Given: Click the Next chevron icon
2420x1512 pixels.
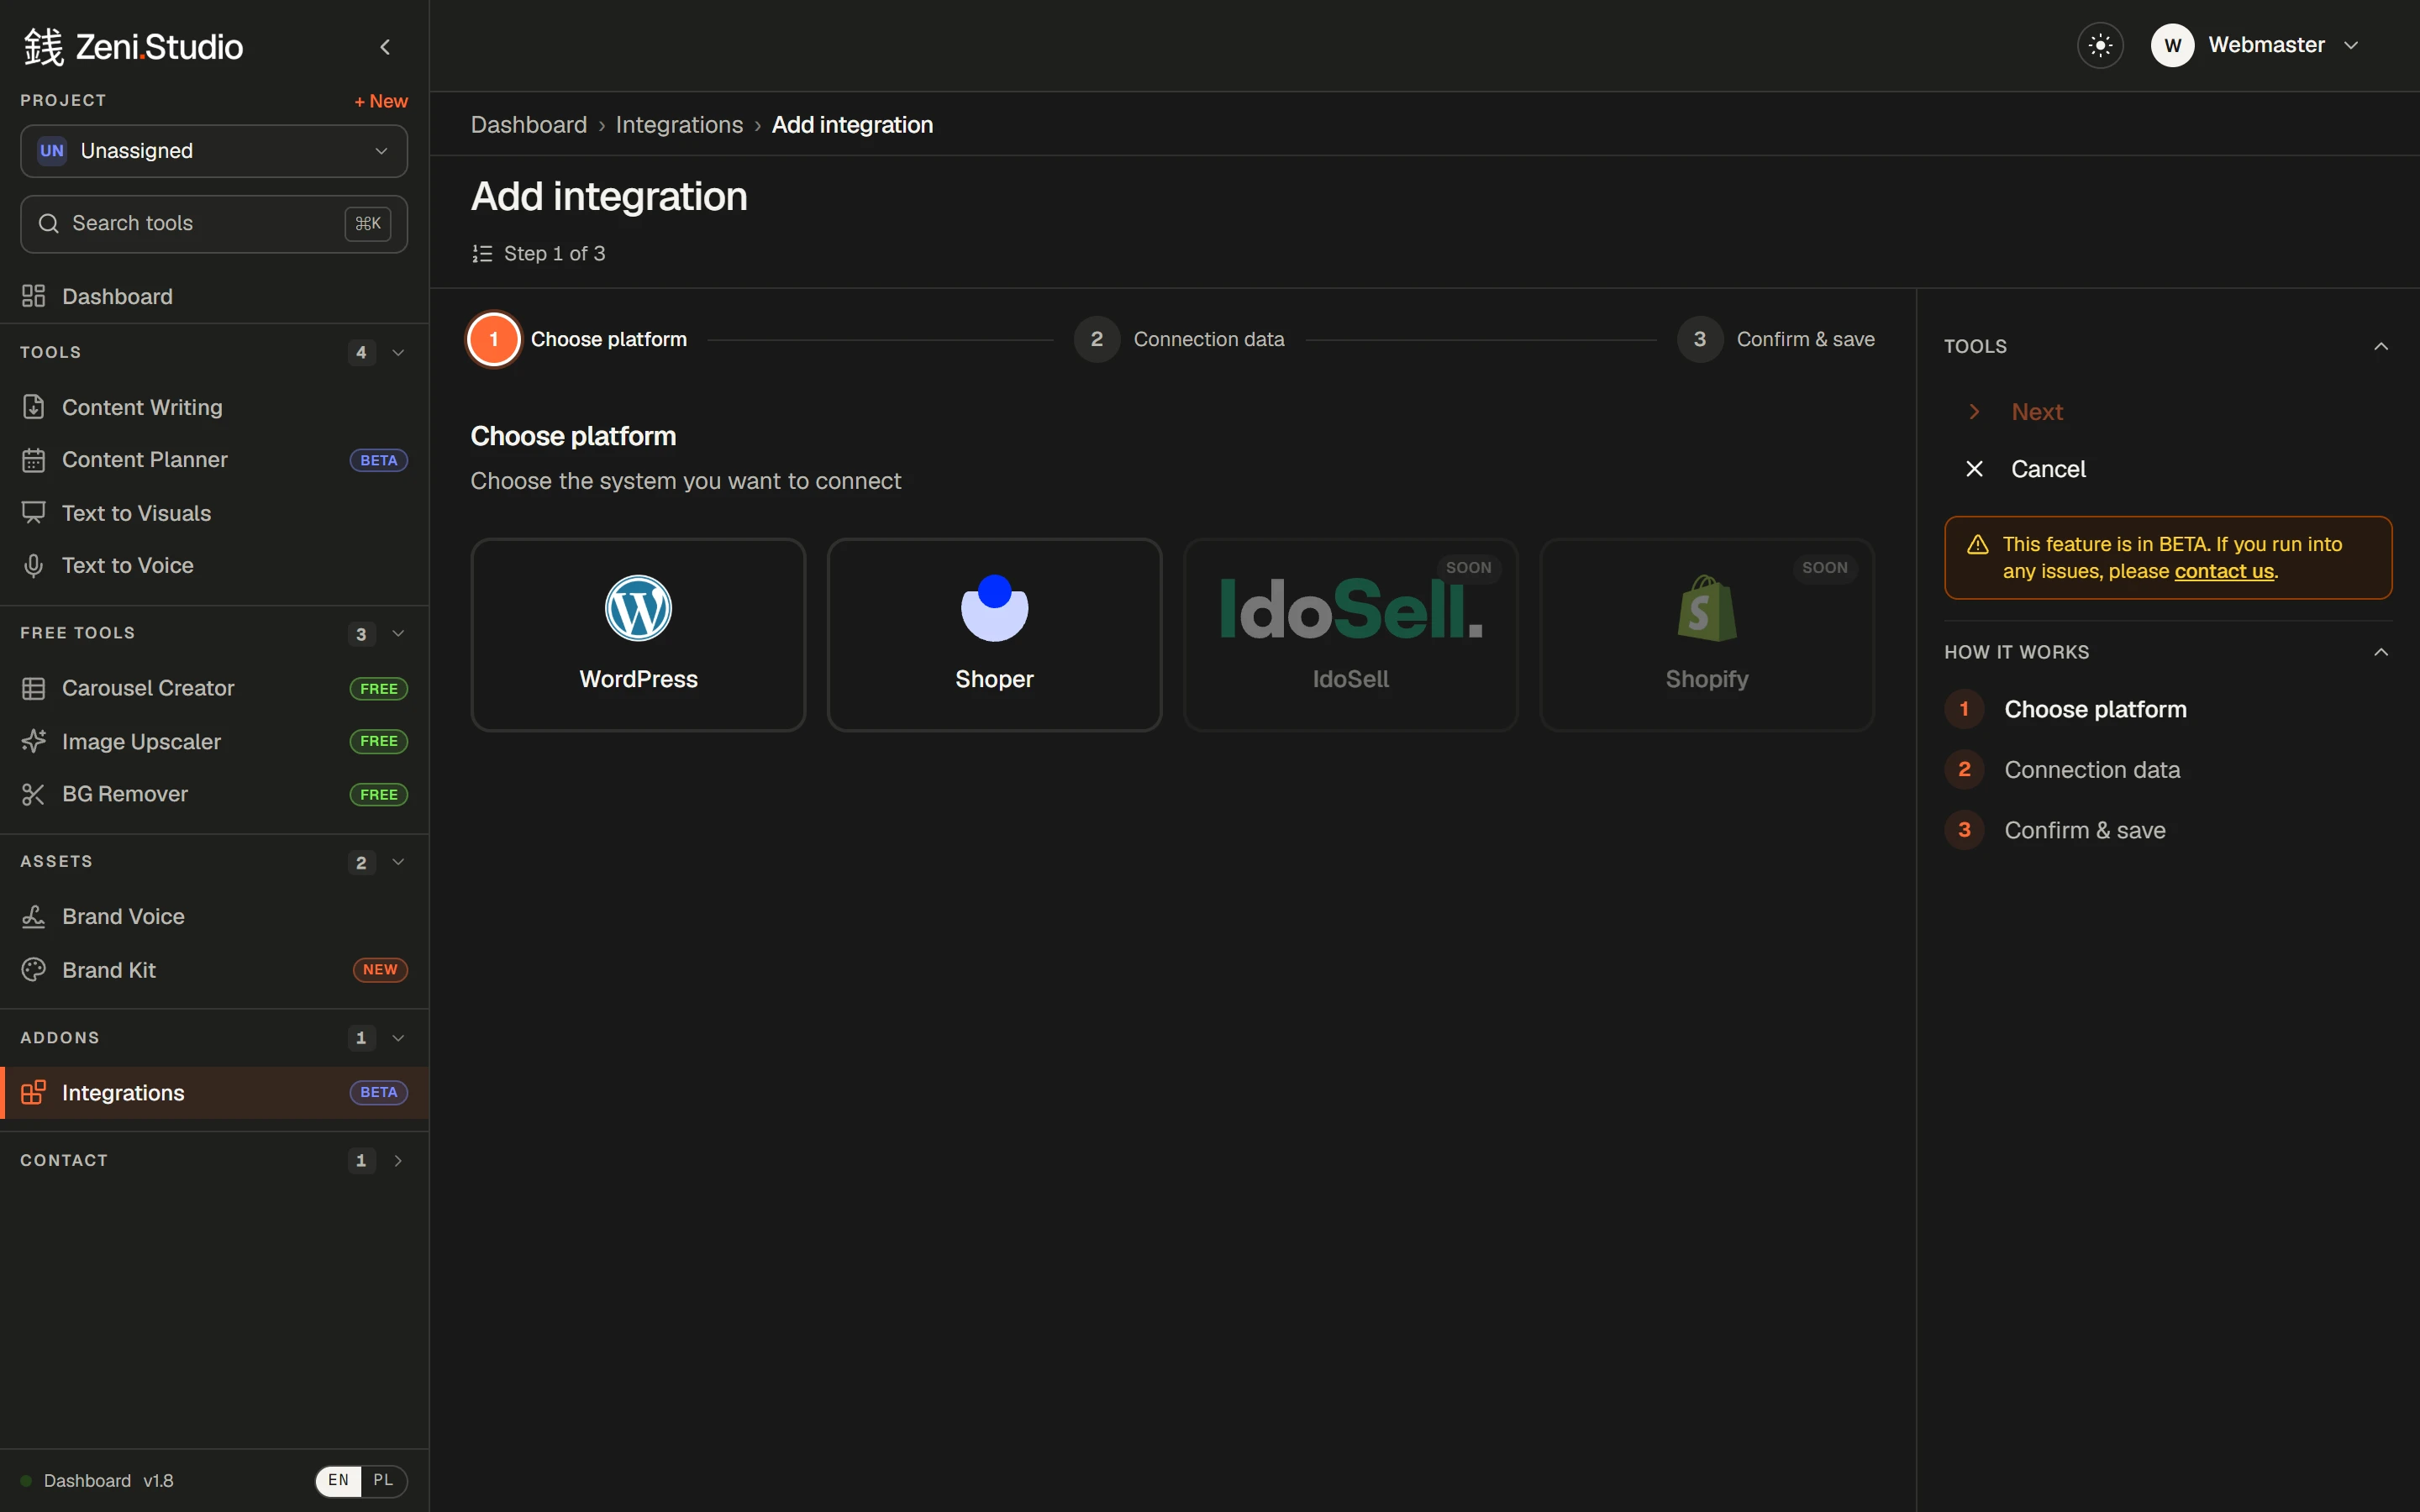Looking at the screenshot, I should 1974,412.
